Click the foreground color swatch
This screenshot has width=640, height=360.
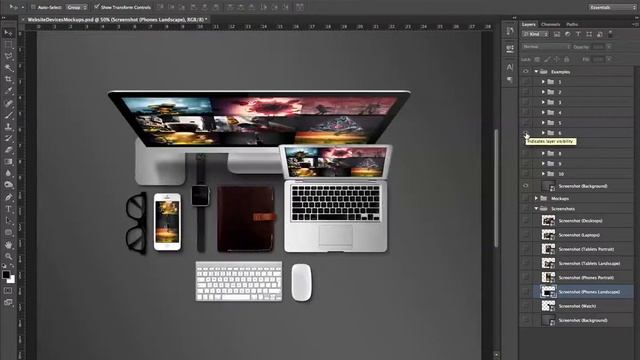(6, 275)
